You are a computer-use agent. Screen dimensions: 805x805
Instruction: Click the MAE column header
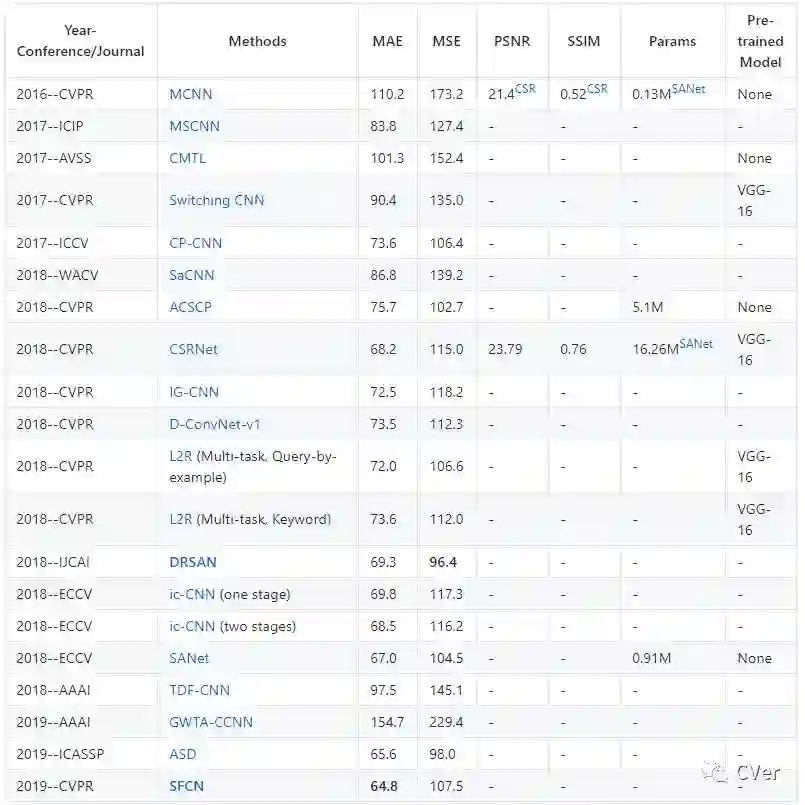387,41
